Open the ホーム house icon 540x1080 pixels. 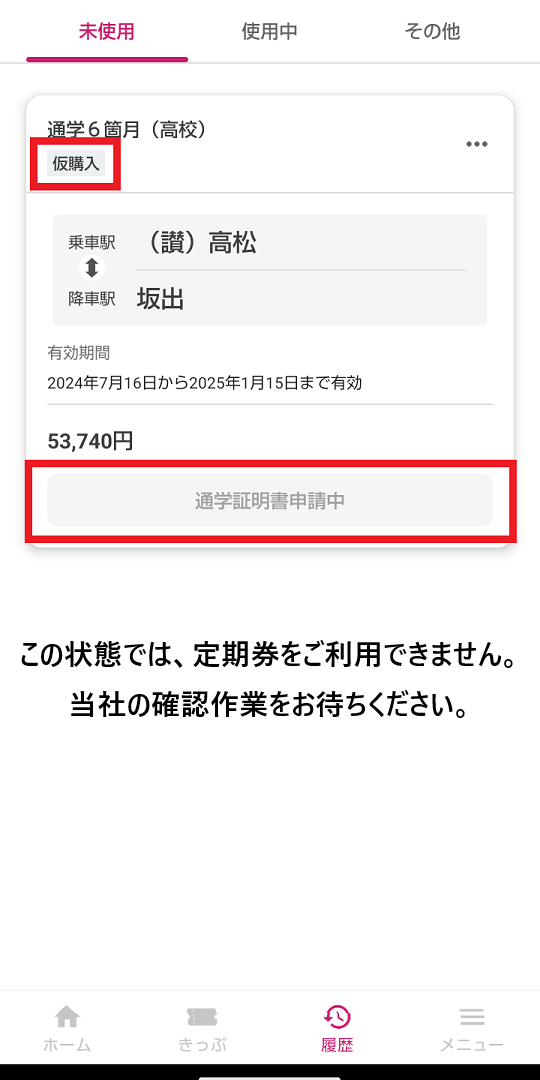click(x=67, y=1016)
